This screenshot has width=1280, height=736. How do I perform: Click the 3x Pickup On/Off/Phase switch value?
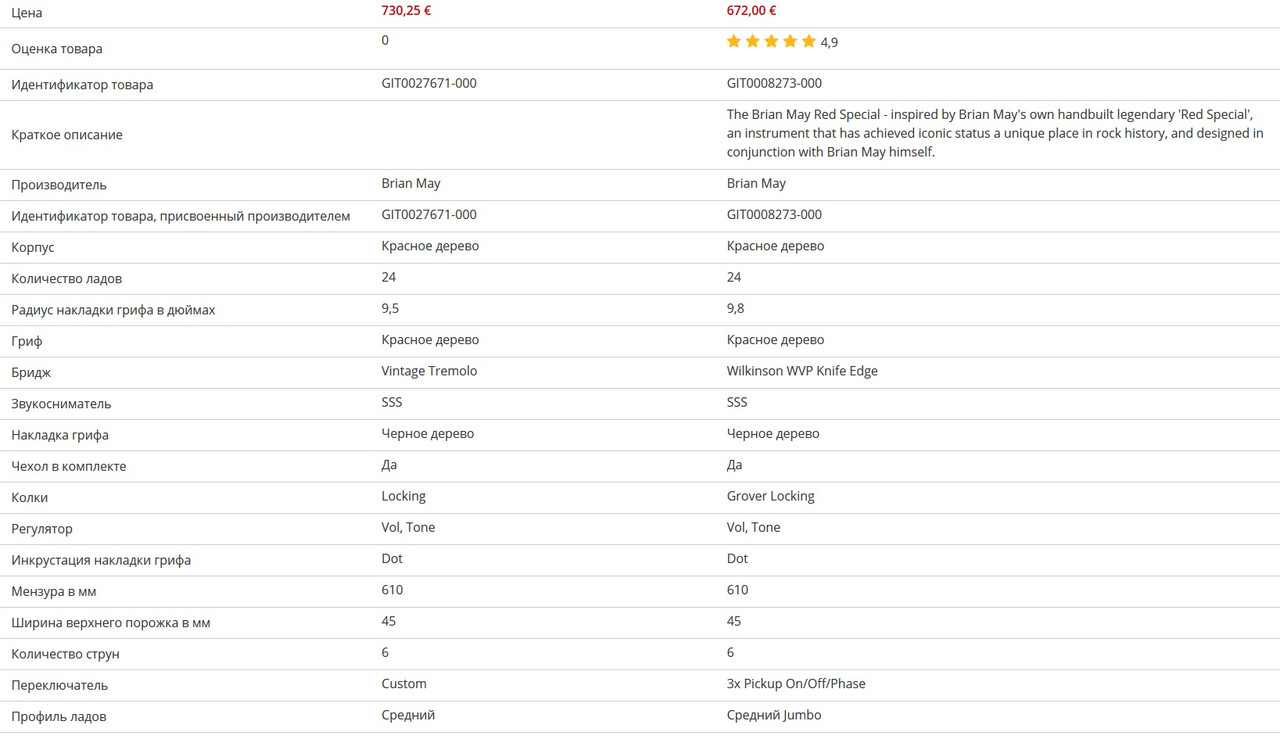point(796,684)
